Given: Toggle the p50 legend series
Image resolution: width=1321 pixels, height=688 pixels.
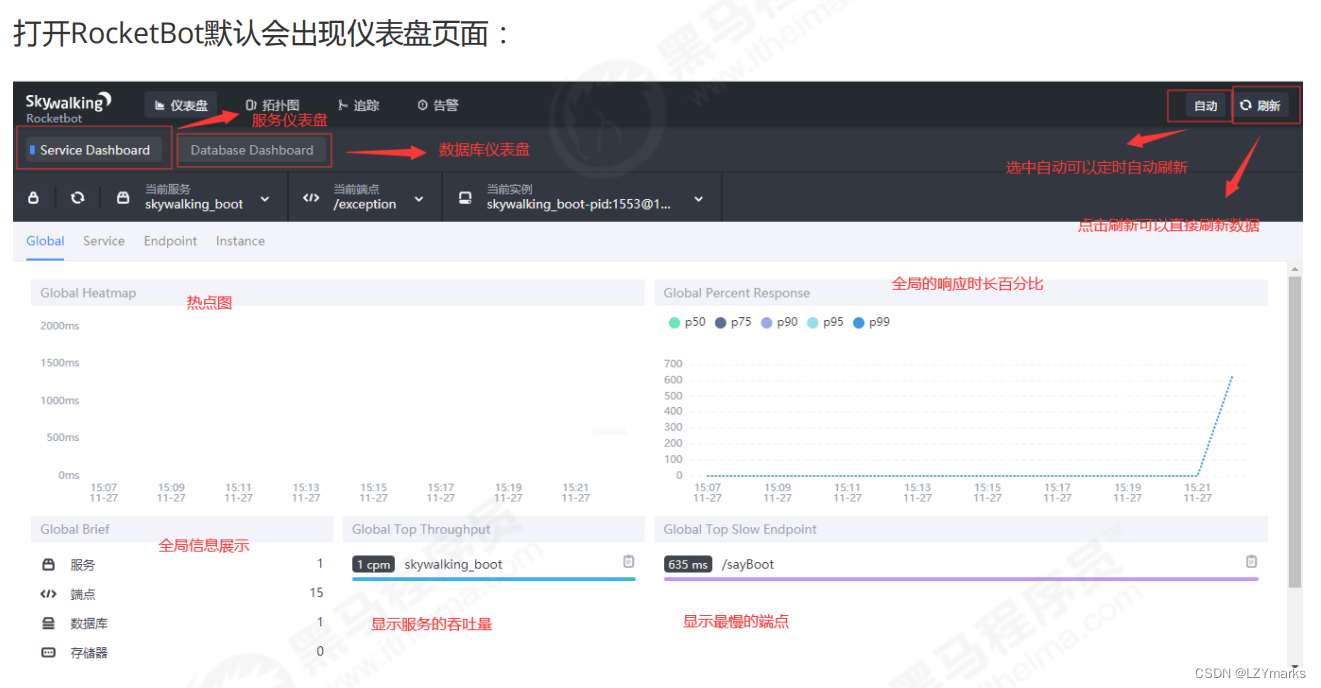Looking at the screenshot, I should pos(687,322).
